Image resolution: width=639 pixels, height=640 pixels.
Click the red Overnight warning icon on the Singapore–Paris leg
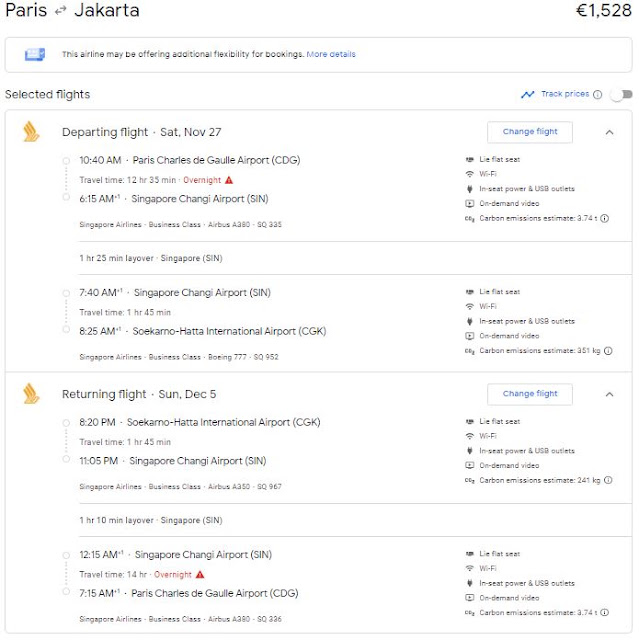point(200,575)
